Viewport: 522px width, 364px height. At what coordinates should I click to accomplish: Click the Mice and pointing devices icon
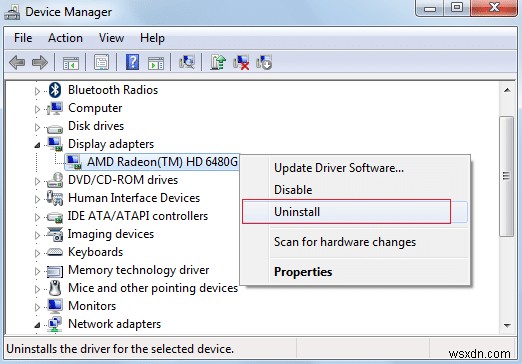[x=55, y=288]
